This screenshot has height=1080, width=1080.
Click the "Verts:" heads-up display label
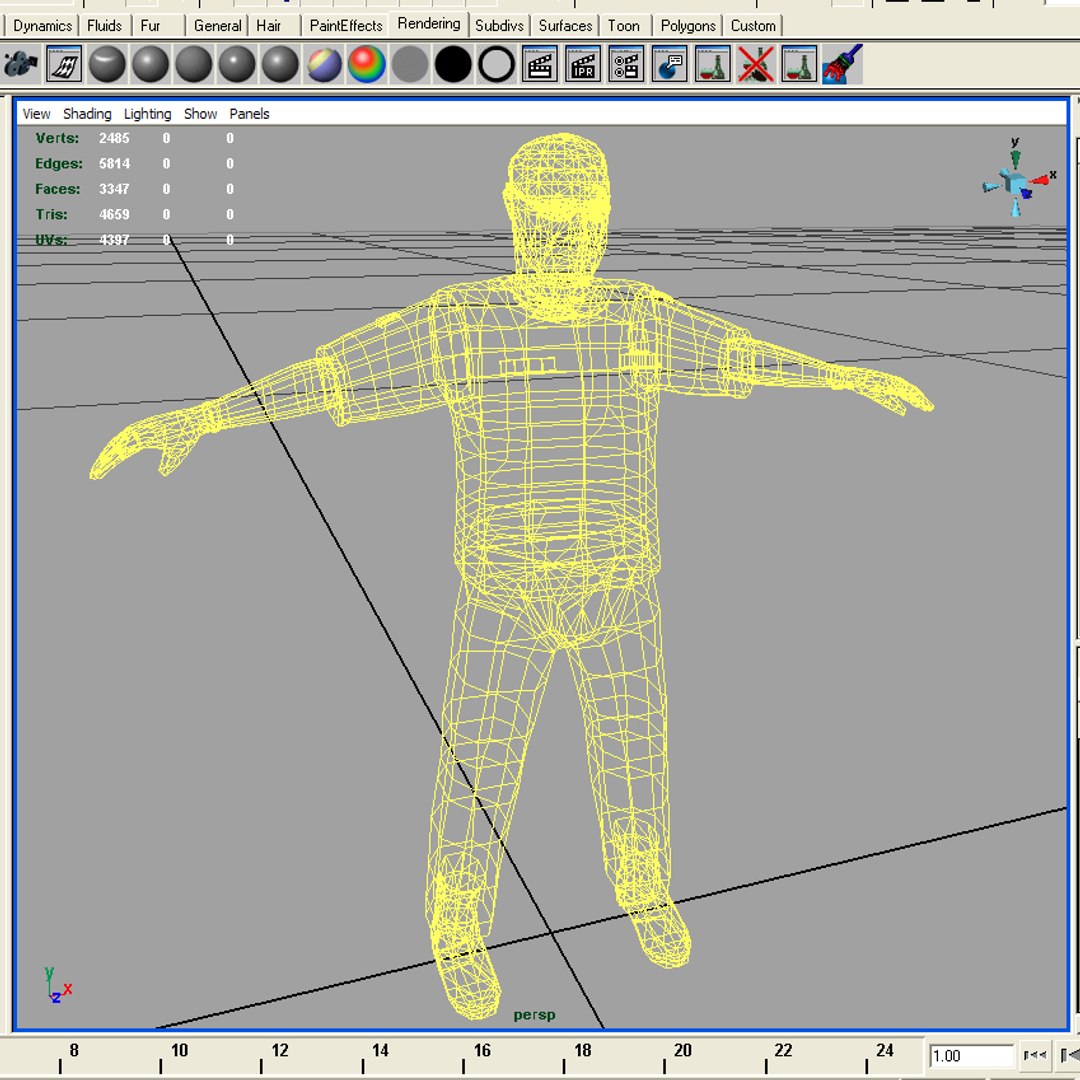click(x=57, y=138)
